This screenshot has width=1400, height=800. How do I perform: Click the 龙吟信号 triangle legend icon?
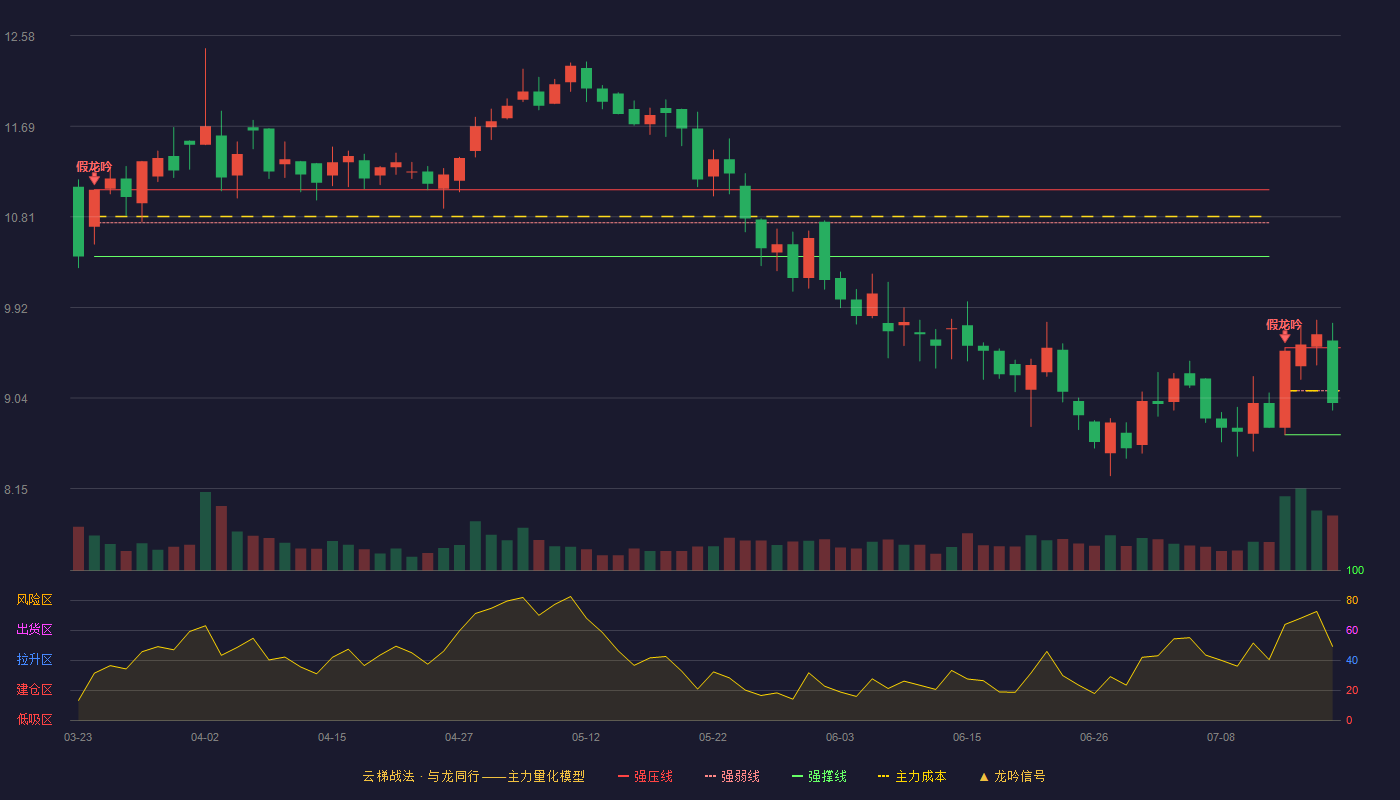tap(984, 776)
